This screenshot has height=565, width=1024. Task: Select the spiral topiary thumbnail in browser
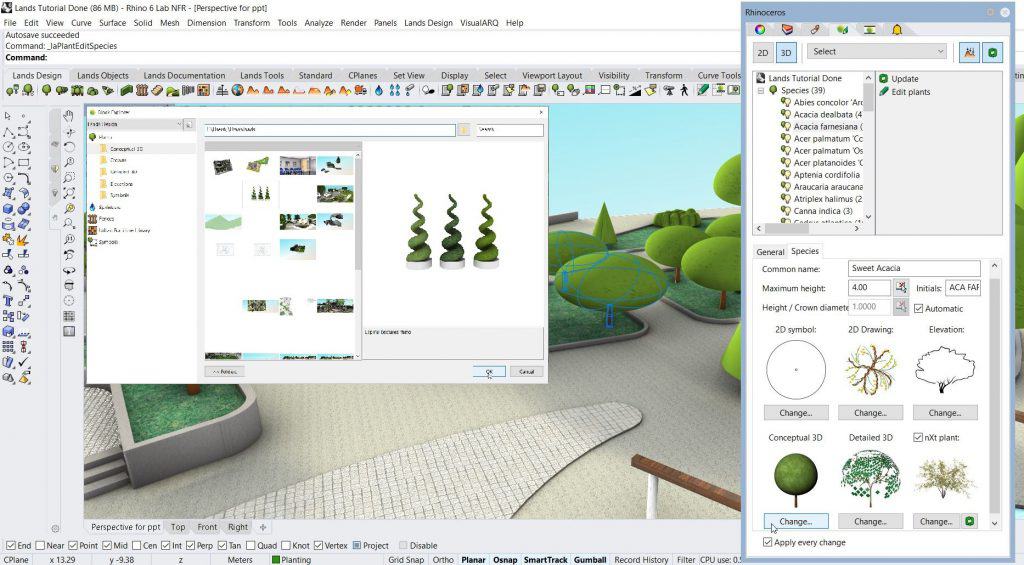coord(261,193)
